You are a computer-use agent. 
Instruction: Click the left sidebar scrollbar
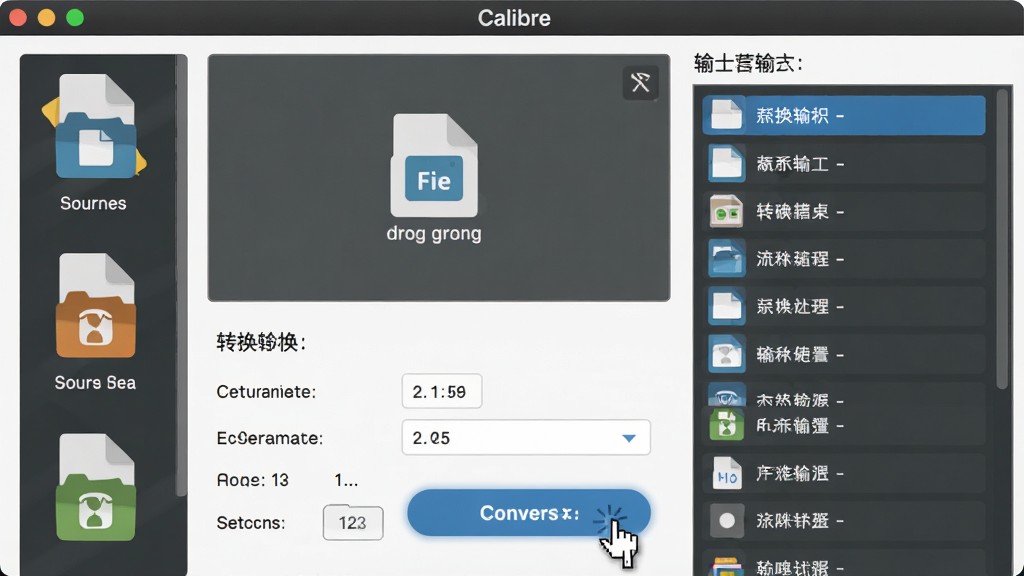tap(182, 274)
